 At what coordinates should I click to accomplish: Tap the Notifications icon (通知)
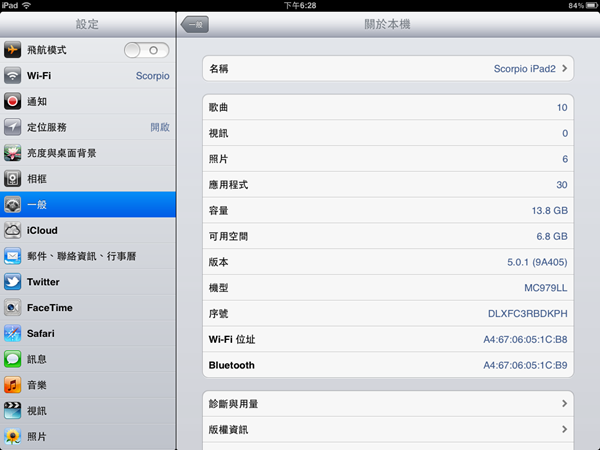point(12,101)
